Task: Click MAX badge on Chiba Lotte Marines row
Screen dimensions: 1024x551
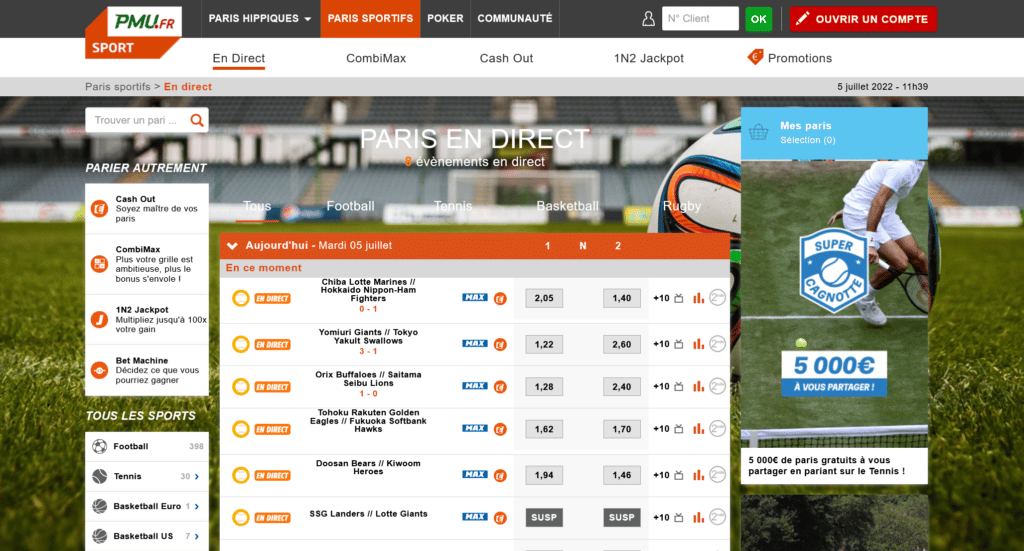Action: click(x=475, y=297)
